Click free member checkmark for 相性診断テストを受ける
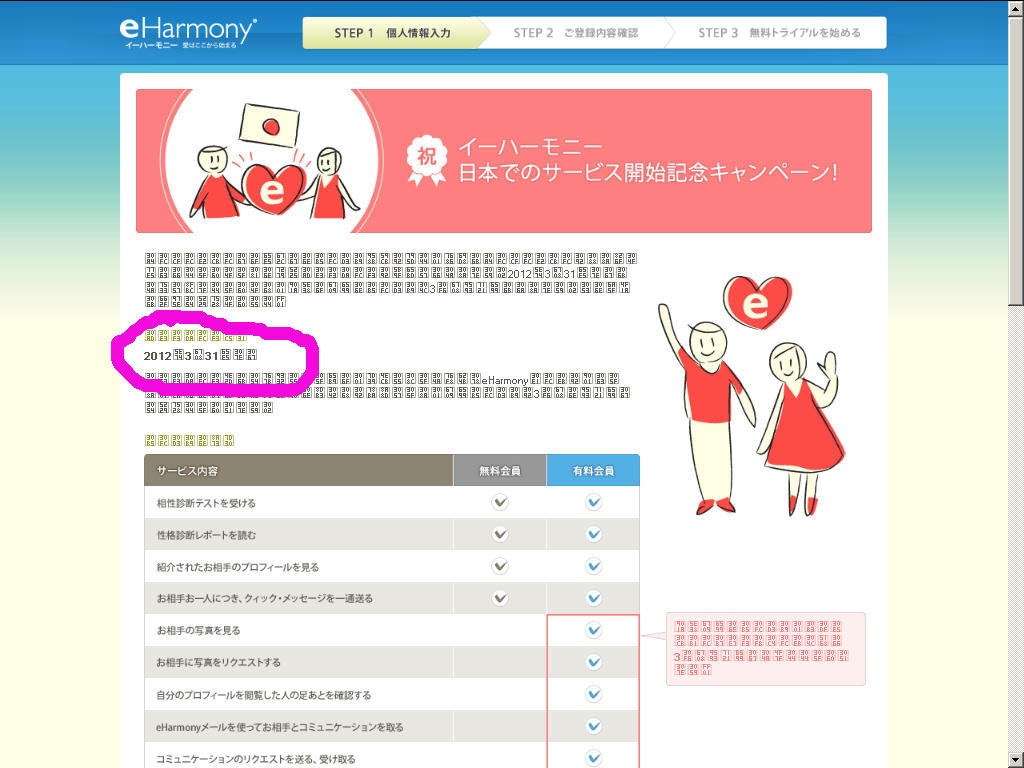The height and width of the screenshot is (768, 1024). [x=500, y=502]
